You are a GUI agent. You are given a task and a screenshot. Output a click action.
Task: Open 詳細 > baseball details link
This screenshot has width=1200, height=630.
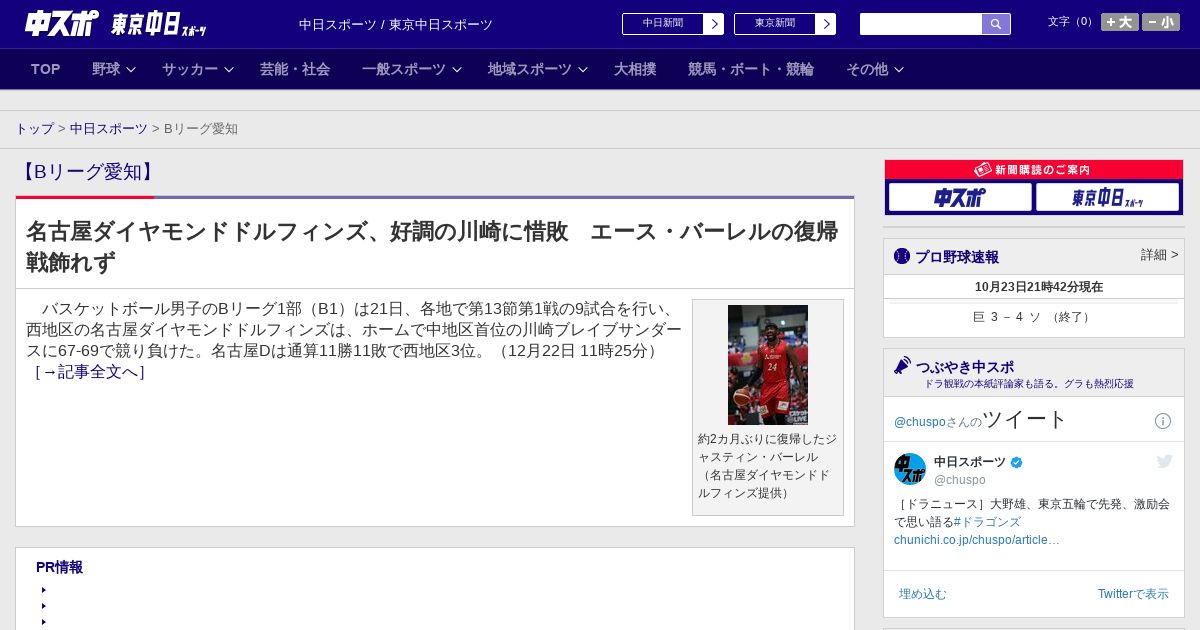pos(1160,255)
